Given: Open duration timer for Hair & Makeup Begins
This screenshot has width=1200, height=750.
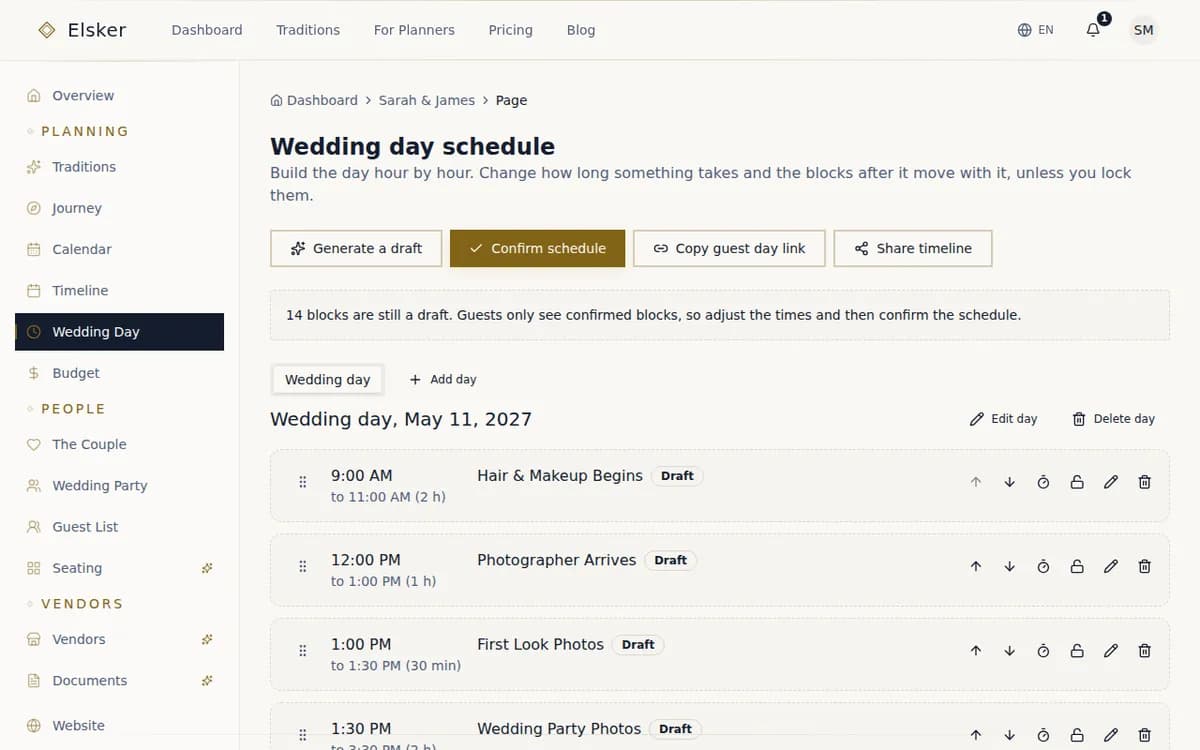Looking at the screenshot, I should [1043, 482].
